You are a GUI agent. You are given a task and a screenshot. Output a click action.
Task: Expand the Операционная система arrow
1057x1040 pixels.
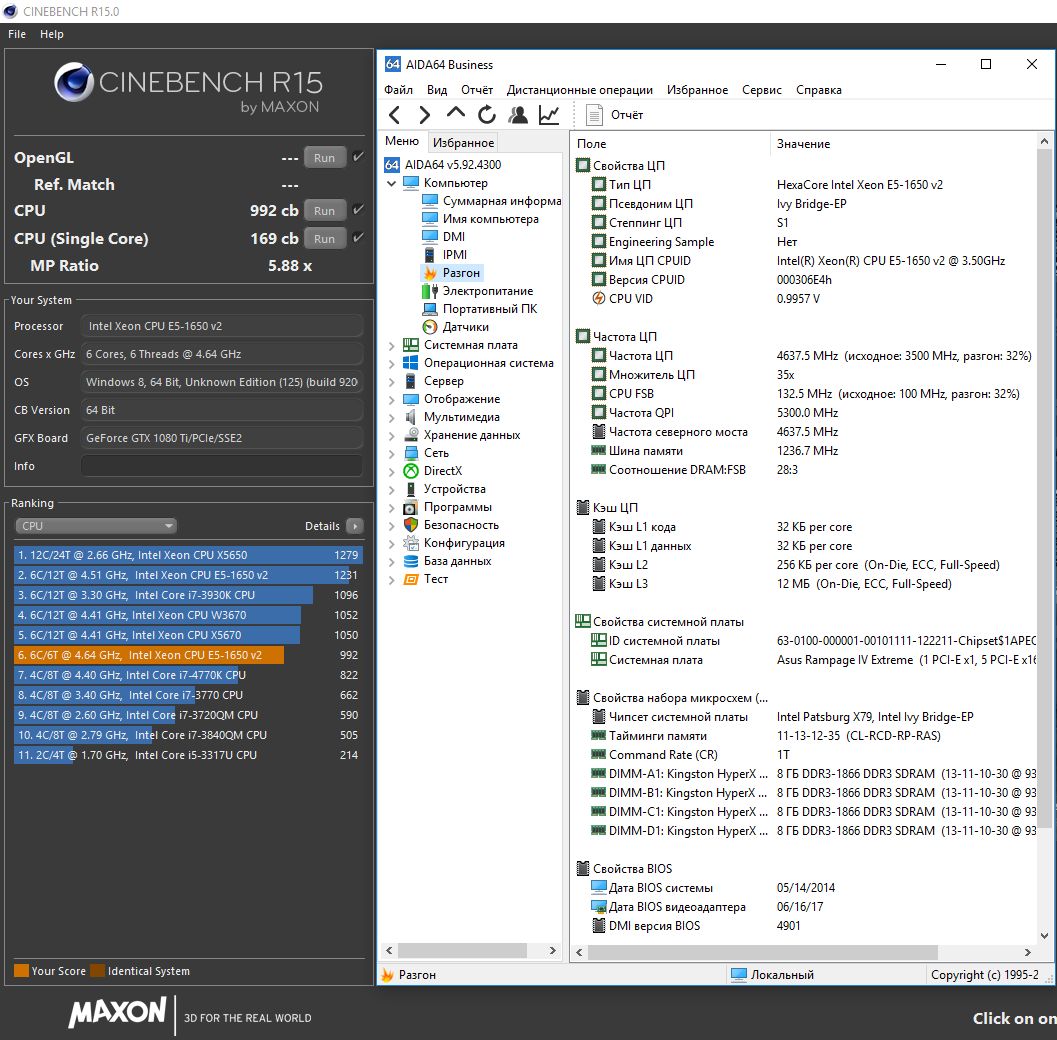[392, 363]
